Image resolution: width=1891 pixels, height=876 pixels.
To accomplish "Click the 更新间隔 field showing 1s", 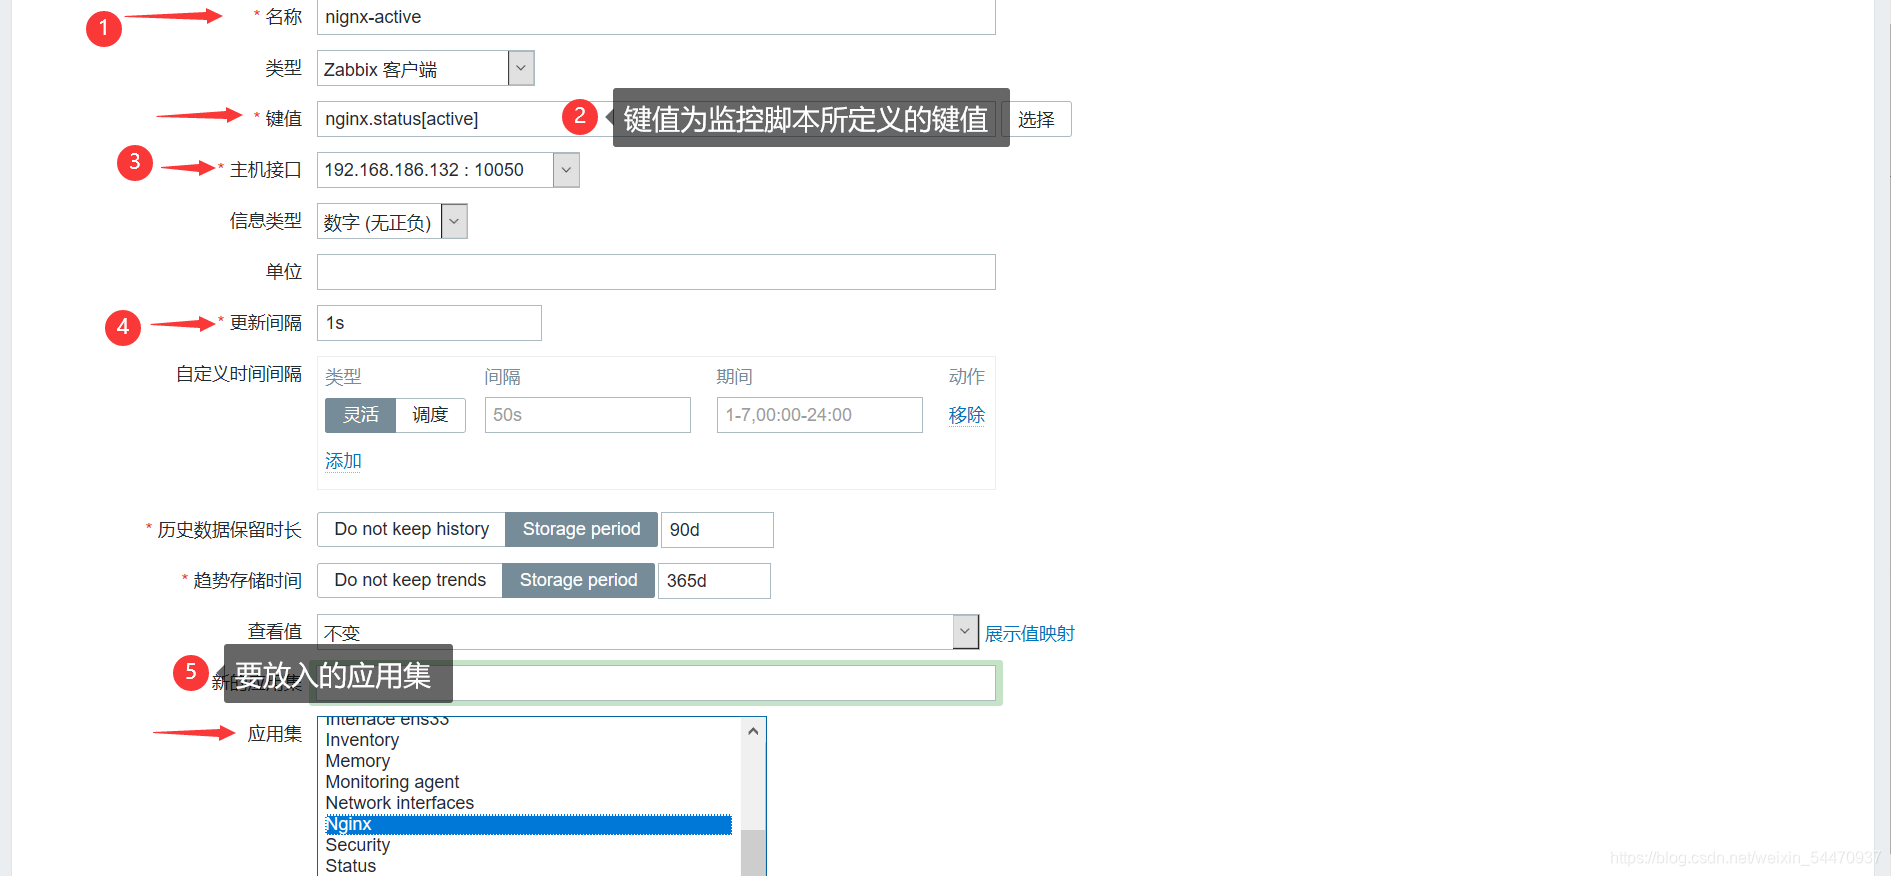I will click(429, 323).
